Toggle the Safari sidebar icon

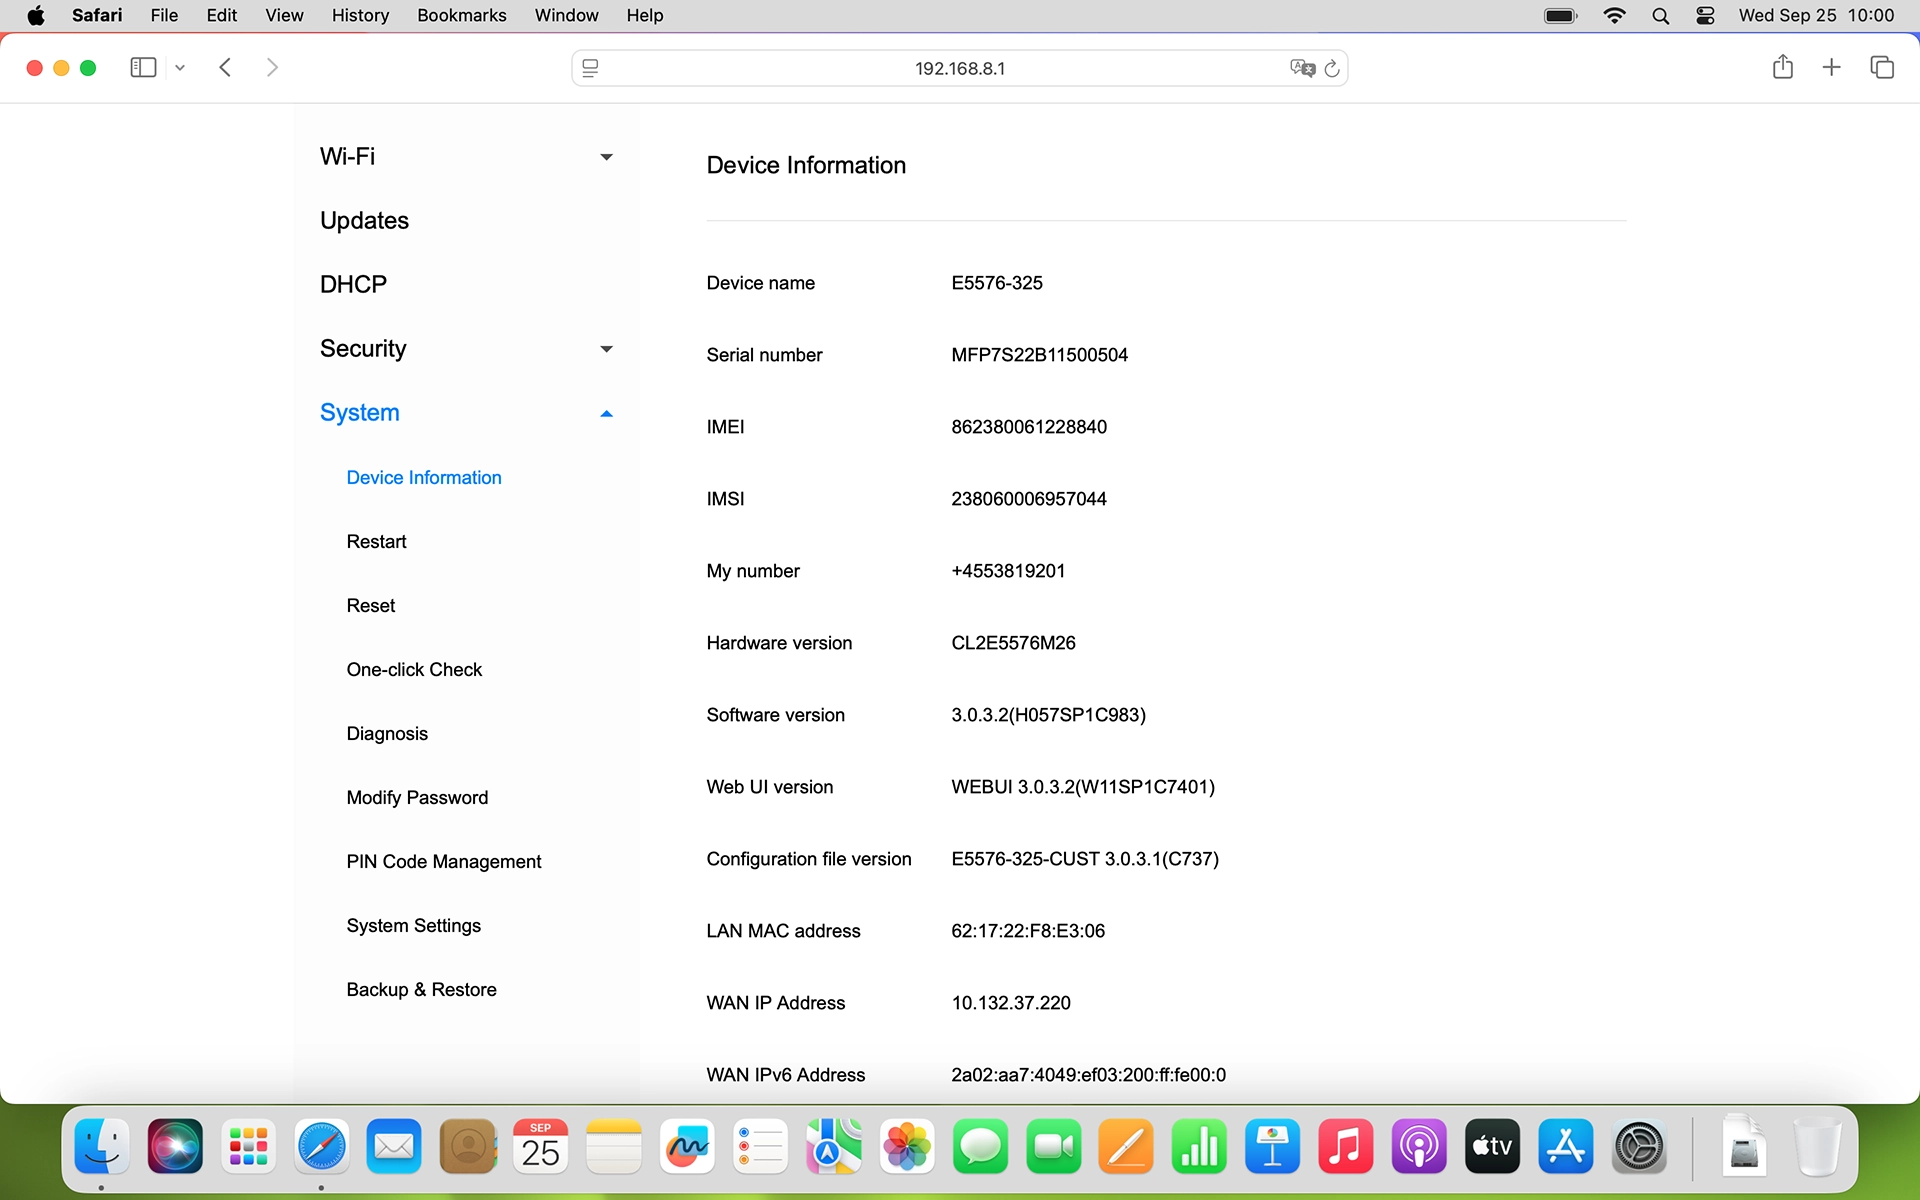point(143,67)
